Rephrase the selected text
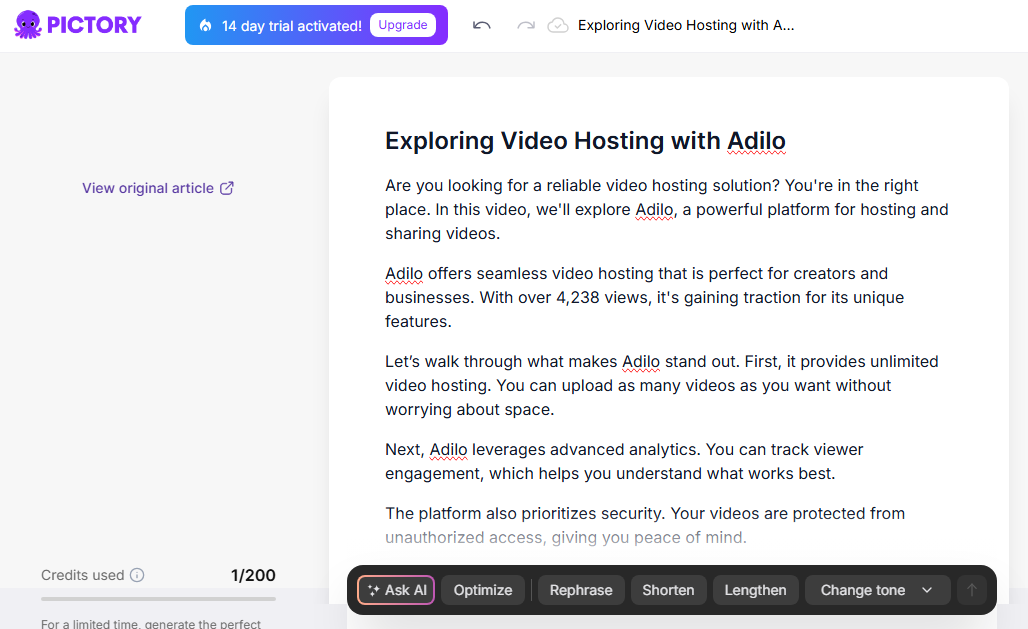 [581, 590]
